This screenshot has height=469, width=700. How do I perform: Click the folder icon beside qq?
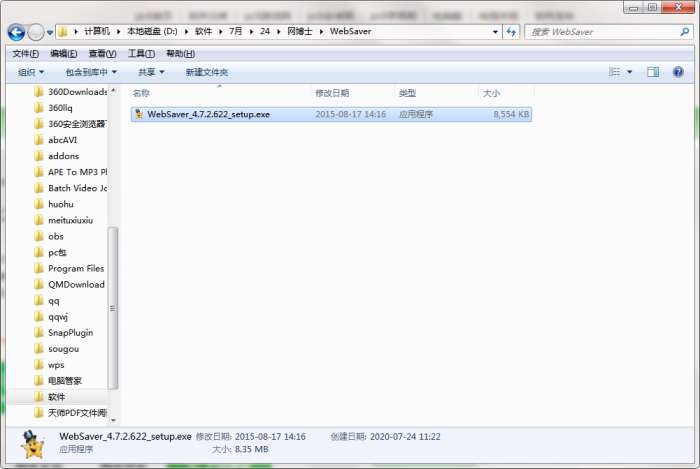[x=39, y=301]
